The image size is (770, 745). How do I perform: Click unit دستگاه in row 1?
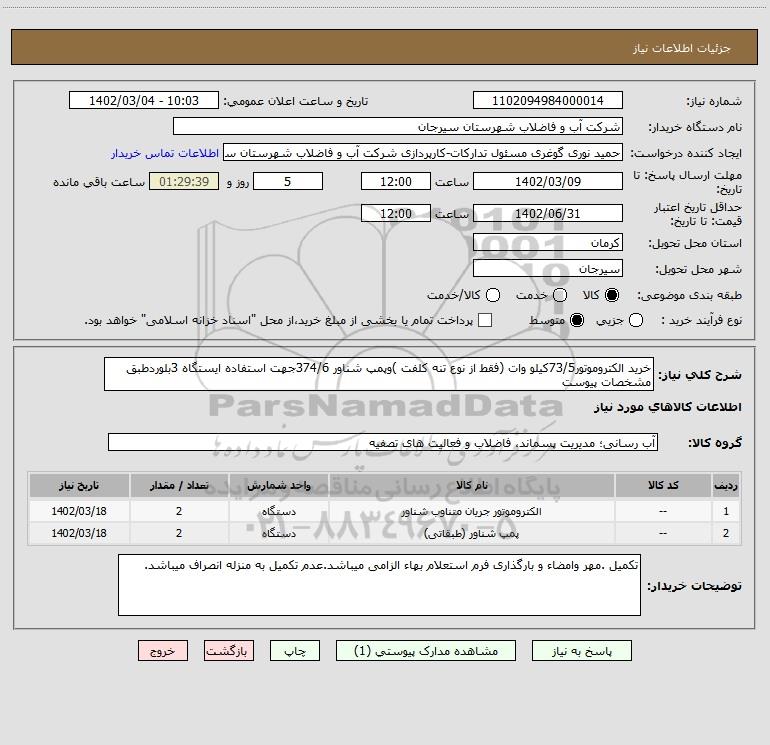(x=278, y=511)
